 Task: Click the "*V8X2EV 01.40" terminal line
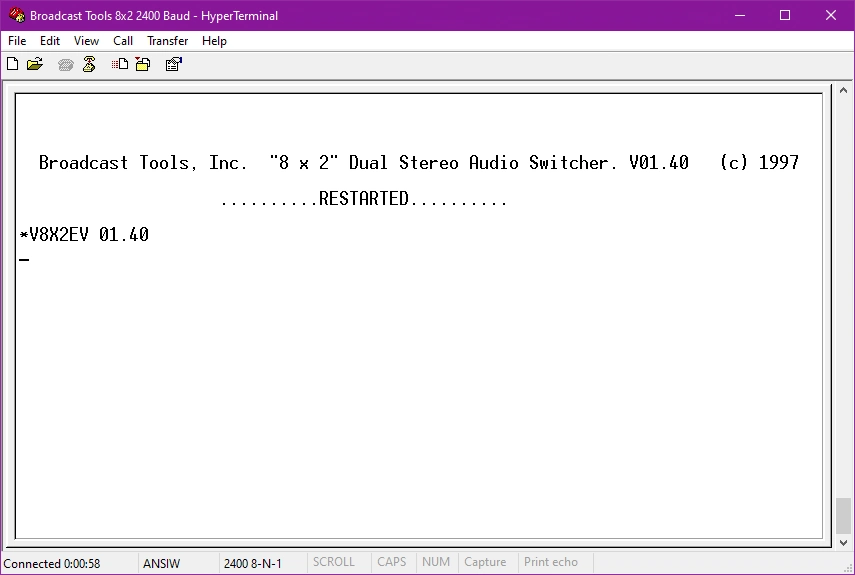click(84, 235)
